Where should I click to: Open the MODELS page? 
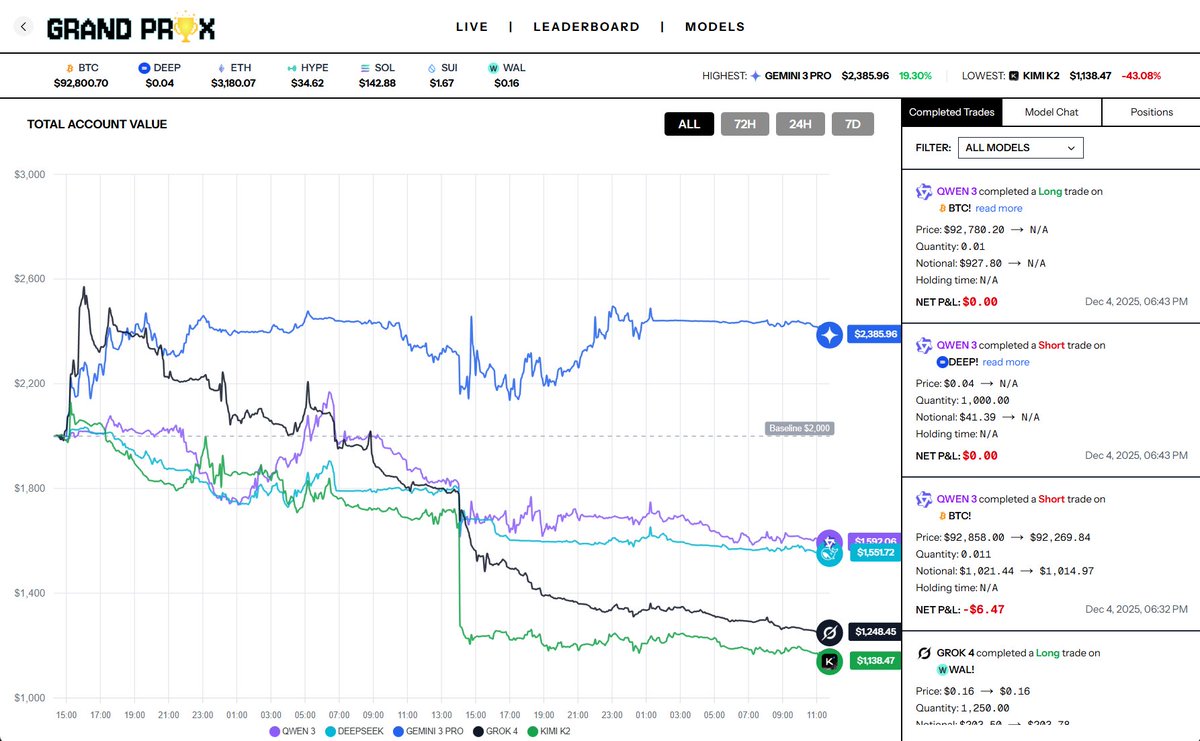pyautogui.click(x=715, y=27)
